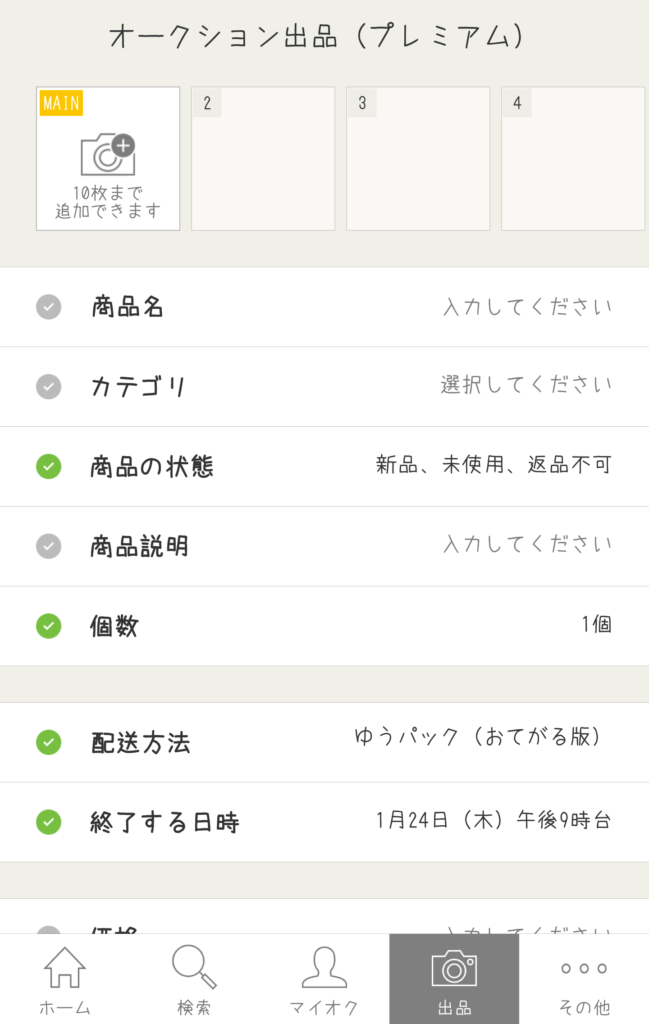Change the 配送方法 shipping option ゆうパック
The image size is (649, 1024).
[x=324, y=742]
